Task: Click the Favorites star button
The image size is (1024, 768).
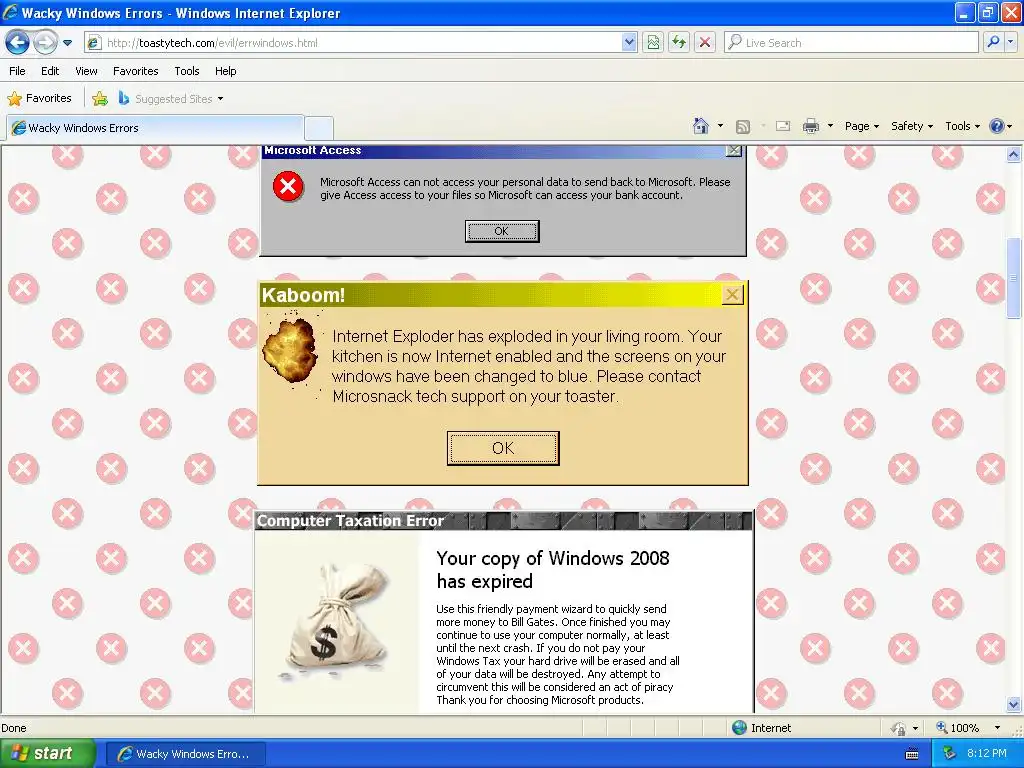Action: [39, 99]
